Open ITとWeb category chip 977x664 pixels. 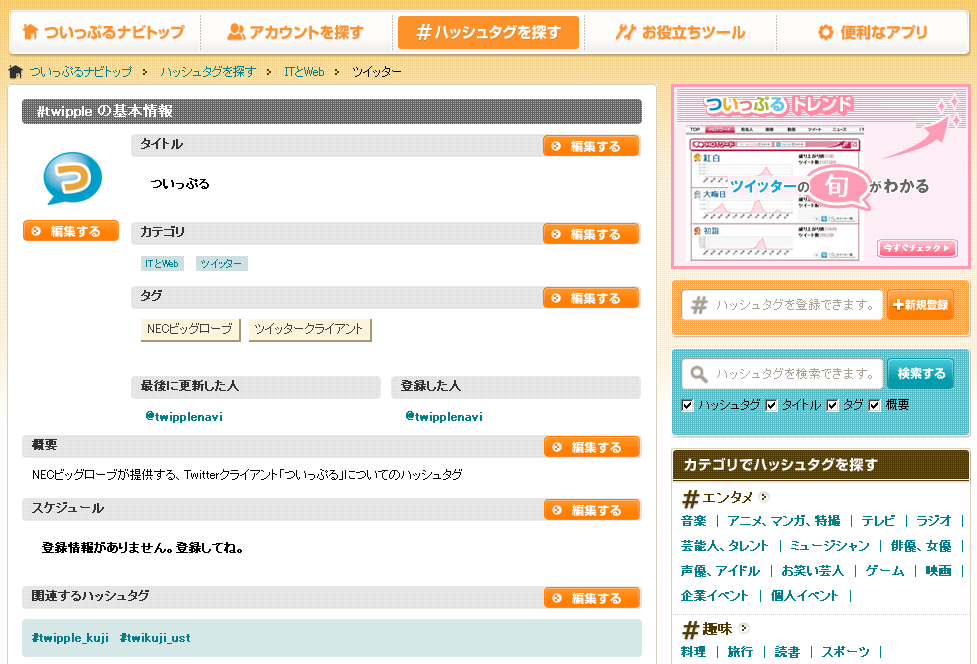pos(162,263)
